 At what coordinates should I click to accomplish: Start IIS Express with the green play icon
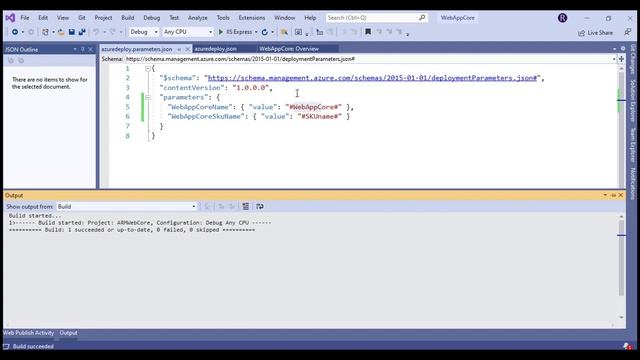tap(221, 32)
